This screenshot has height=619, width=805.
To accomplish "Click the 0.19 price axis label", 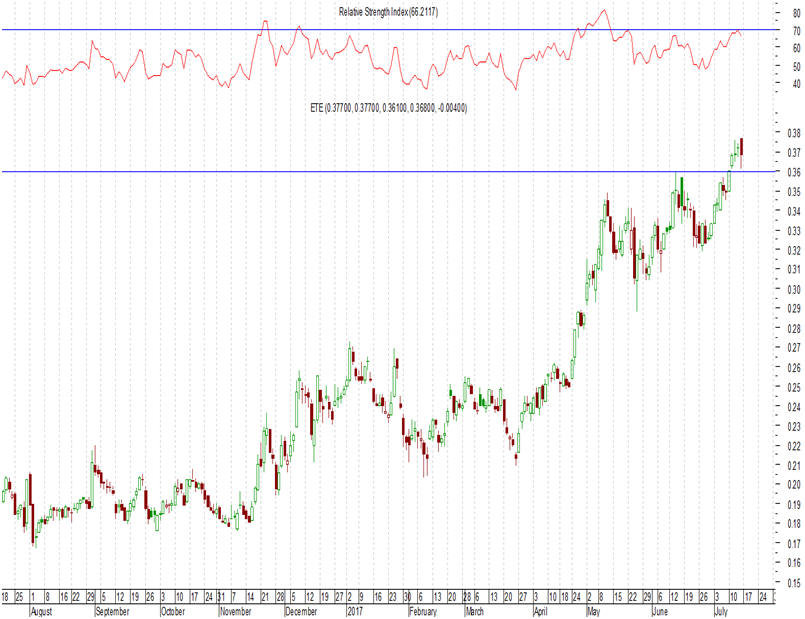I will [794, 504].
